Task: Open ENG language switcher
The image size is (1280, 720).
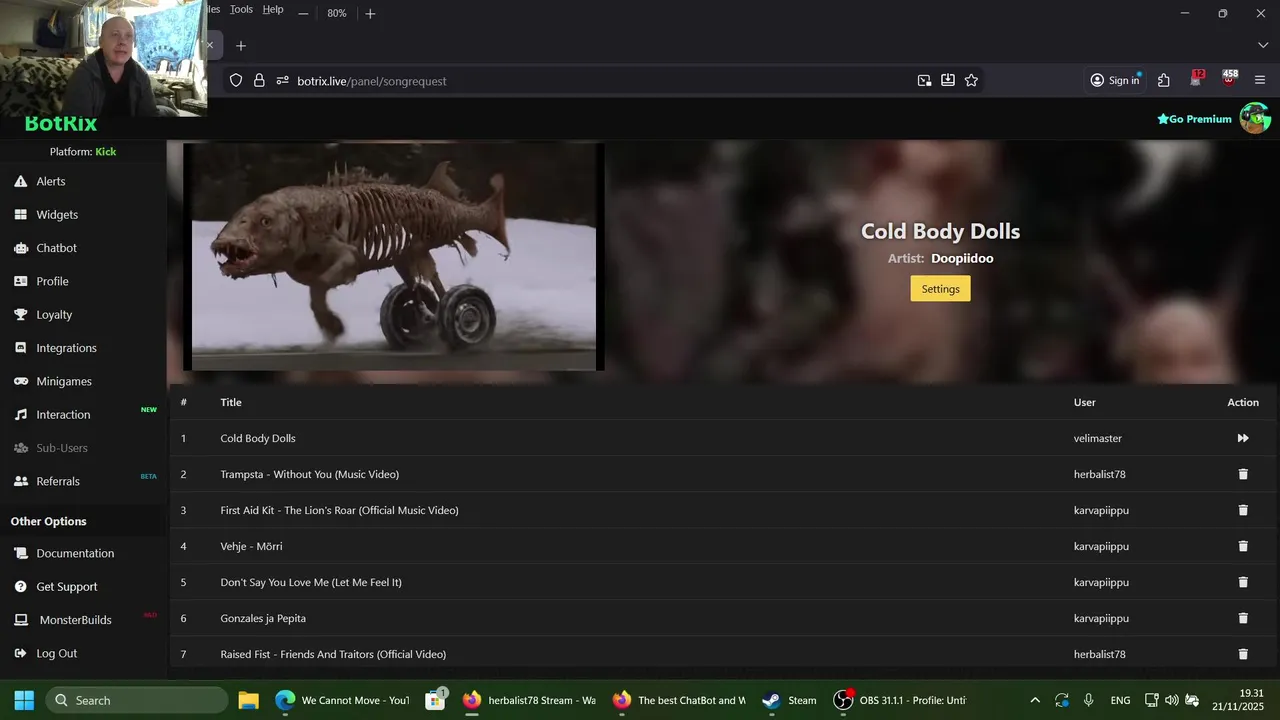Action: pos(1120,700)
